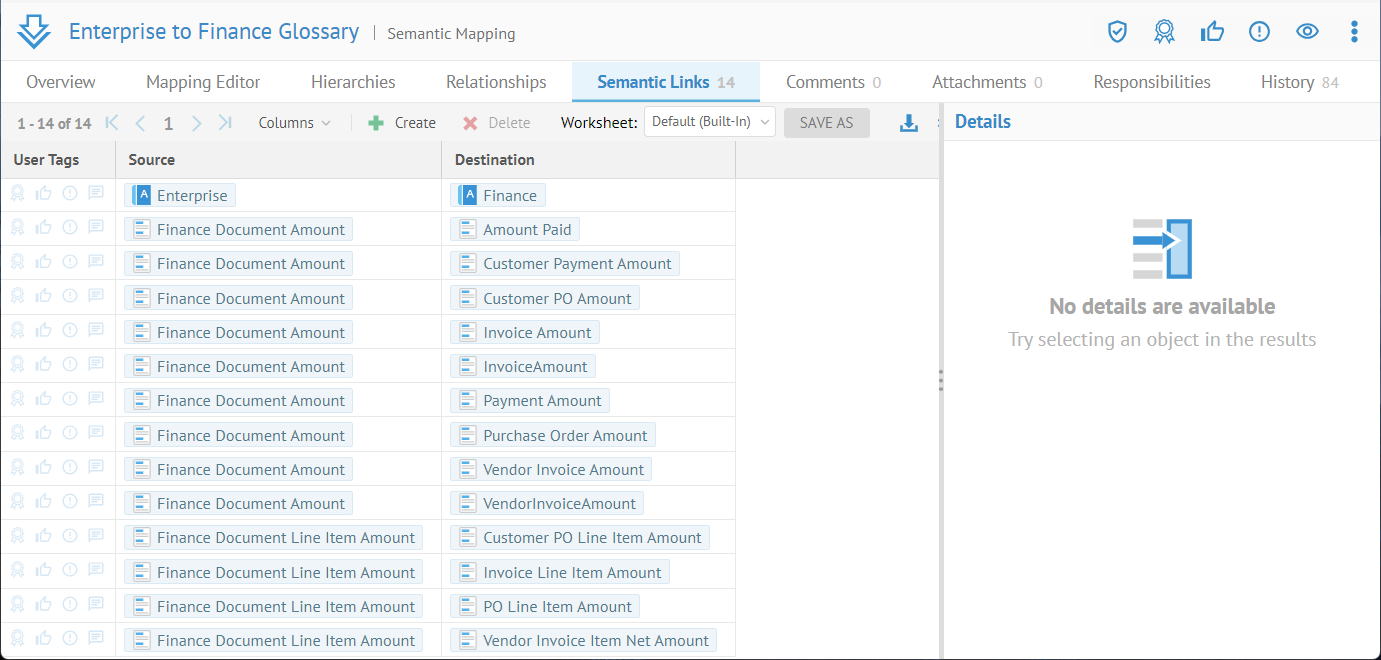Click the panel splitter handle beside Details
The height and width of the screenshot is (660, 1381).
[x=940, y=380]
